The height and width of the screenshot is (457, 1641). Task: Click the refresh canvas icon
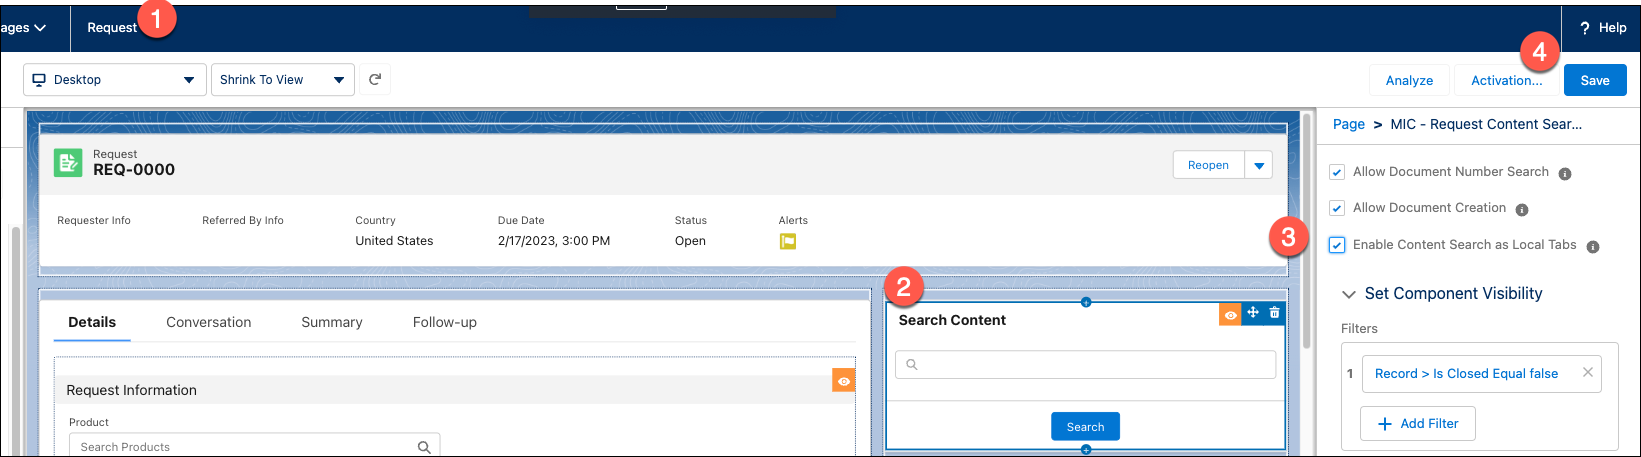375,80
